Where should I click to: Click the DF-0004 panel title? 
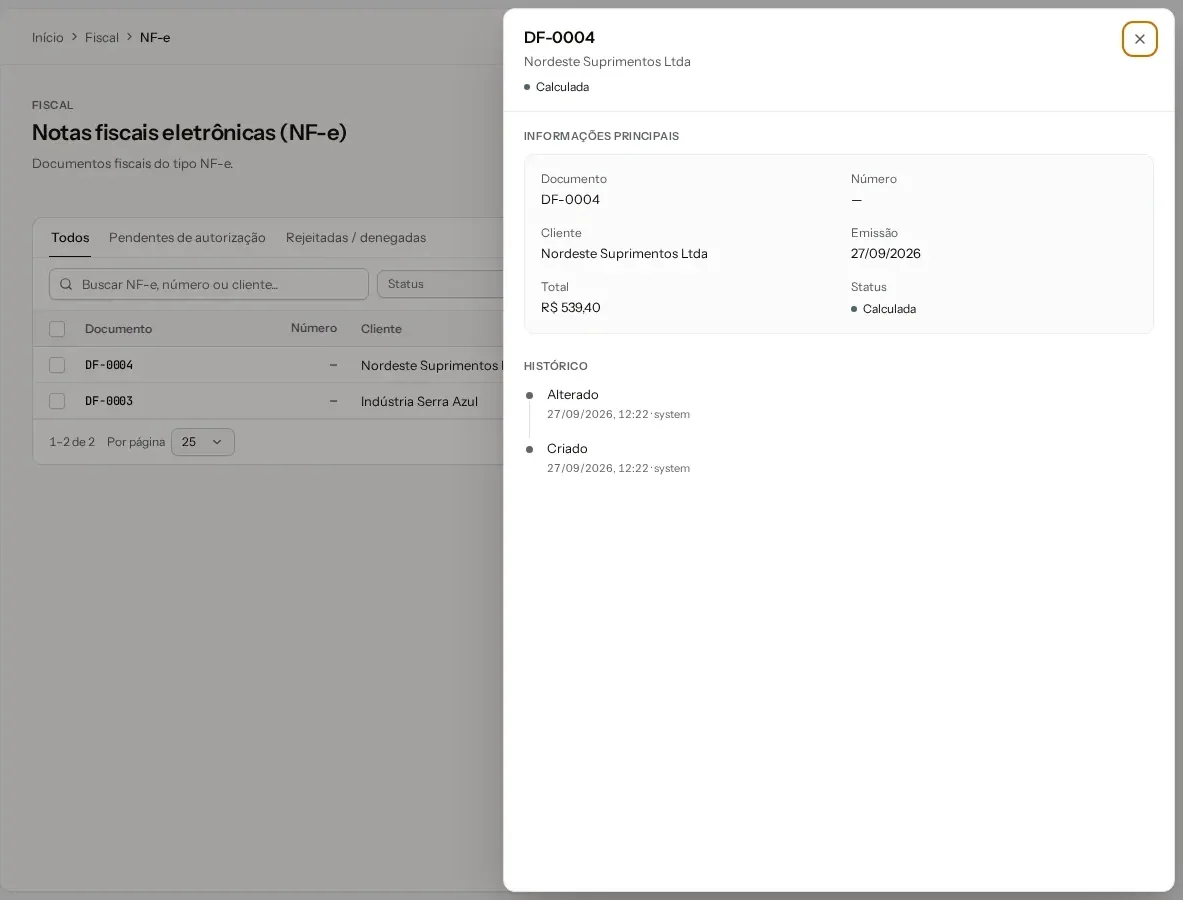[x=559, y=38]
